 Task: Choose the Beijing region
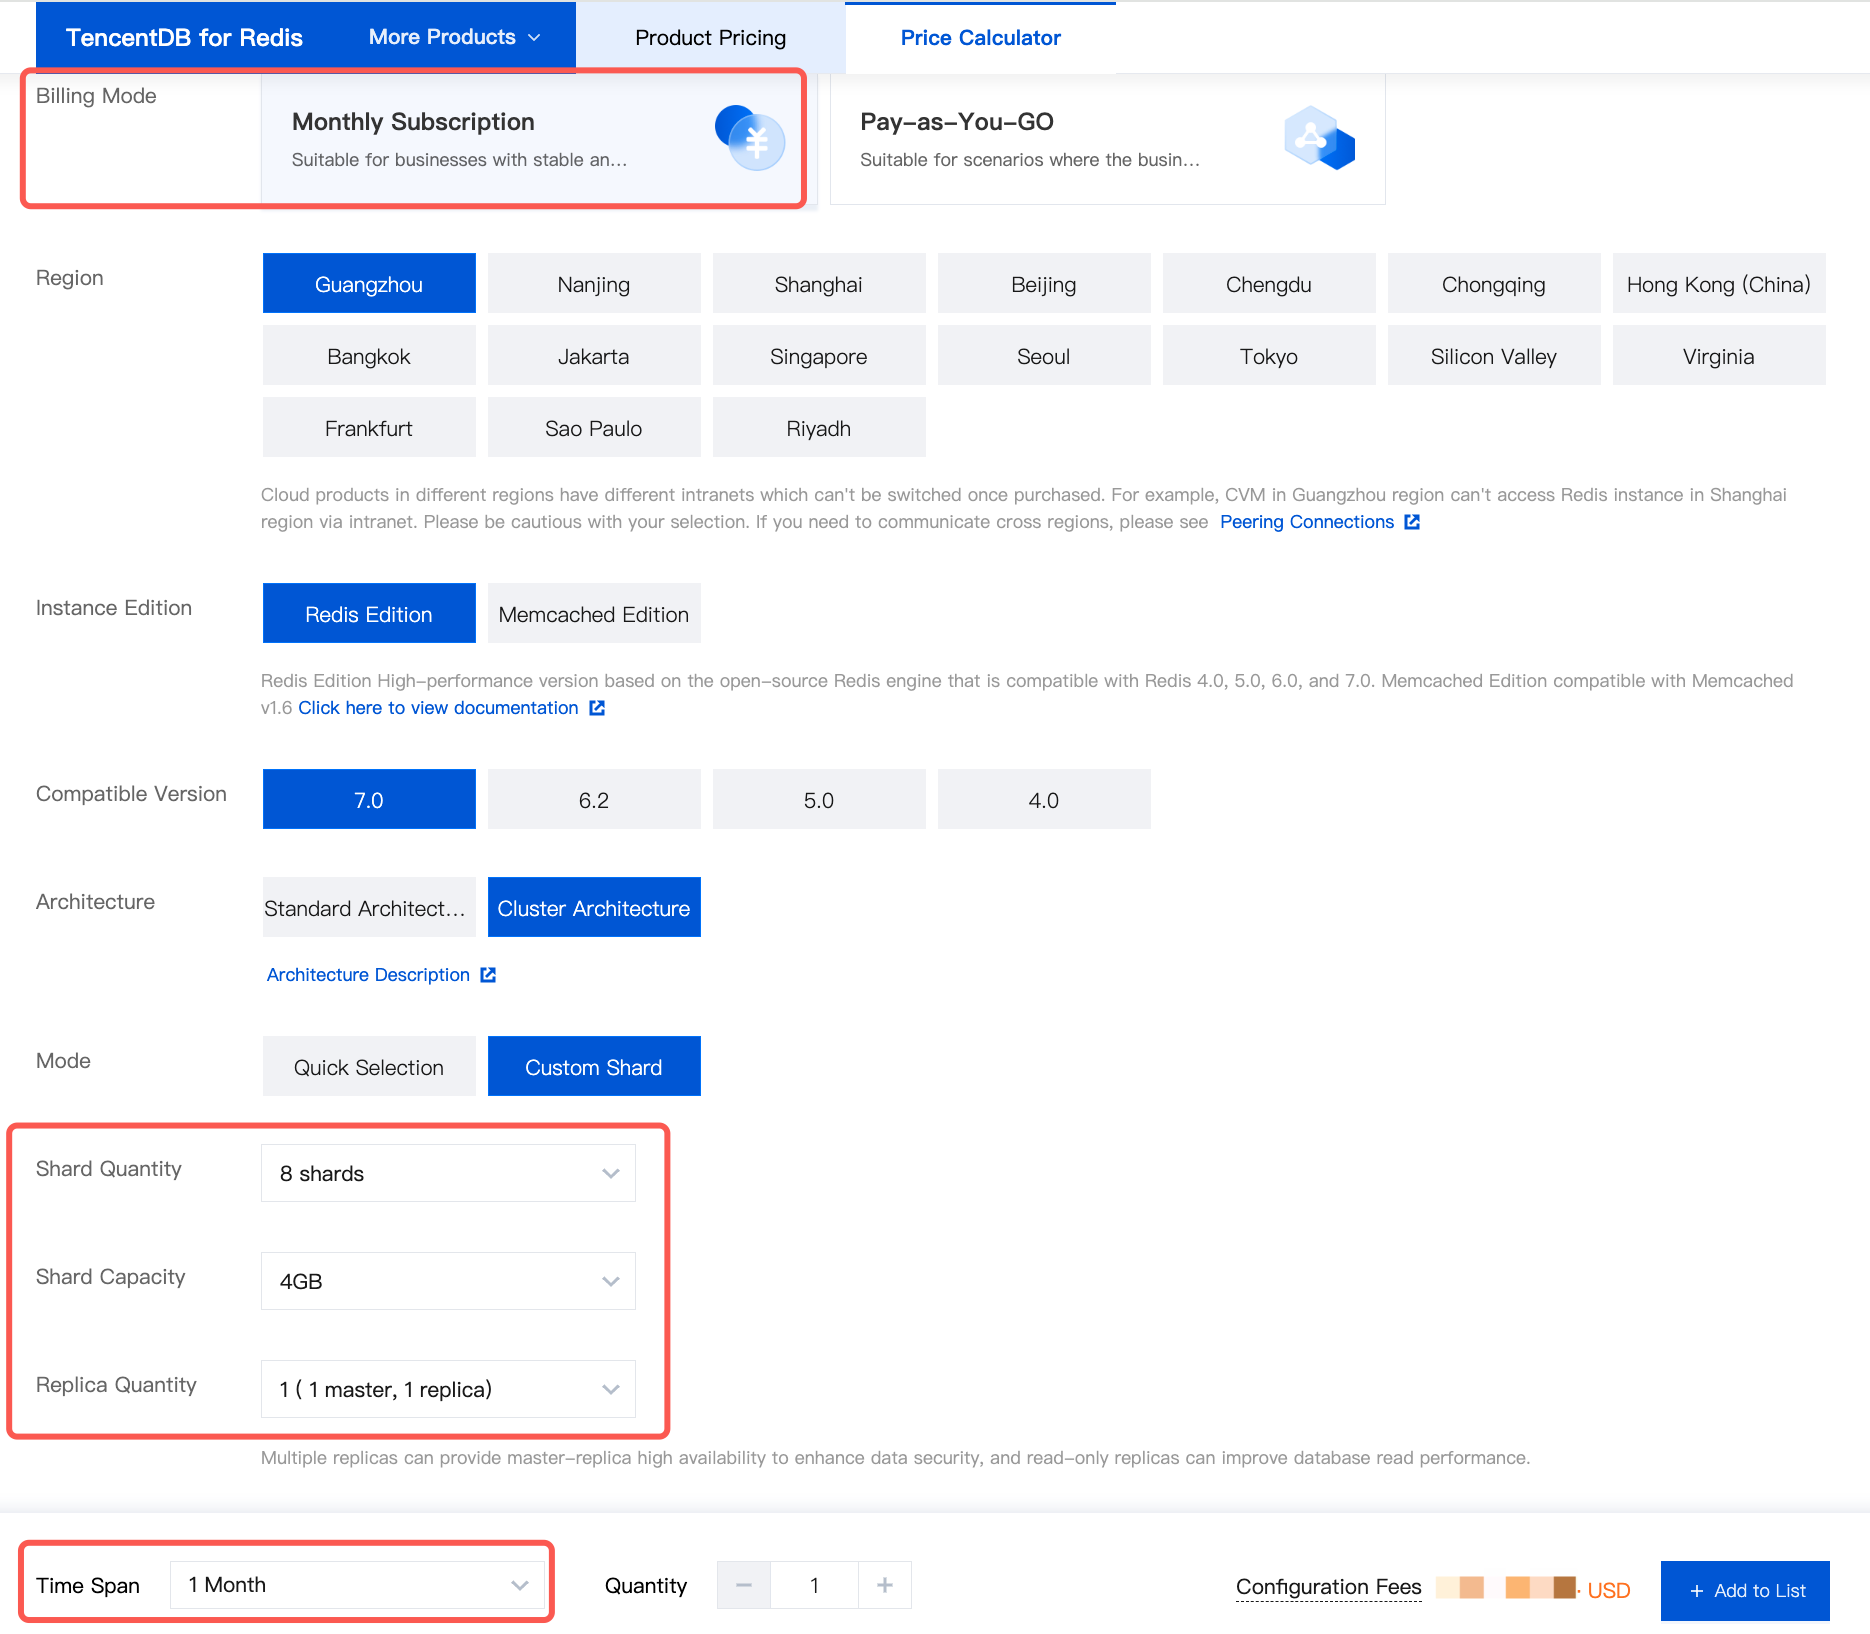pos(1044,284)
